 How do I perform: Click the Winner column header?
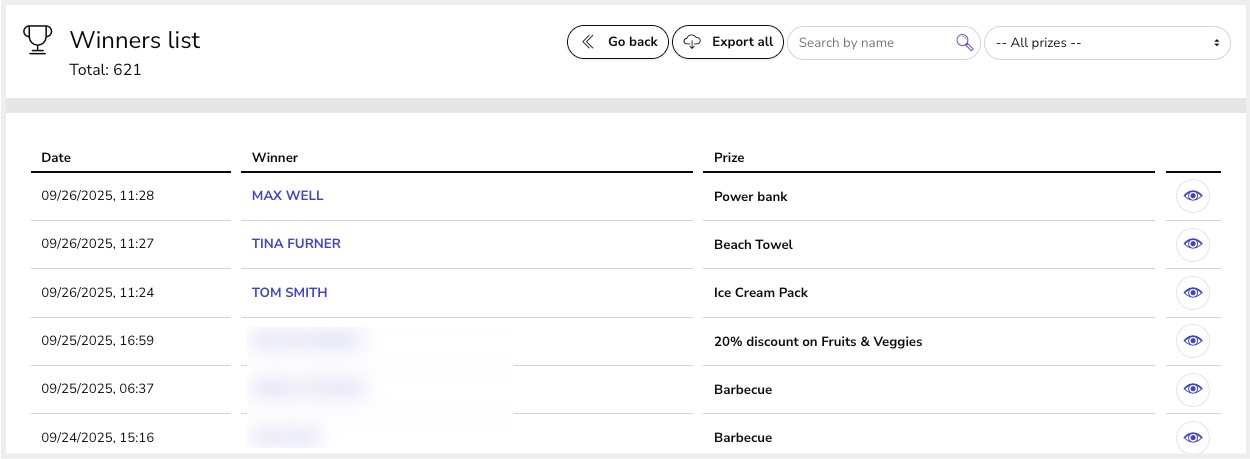click(275, 157)
